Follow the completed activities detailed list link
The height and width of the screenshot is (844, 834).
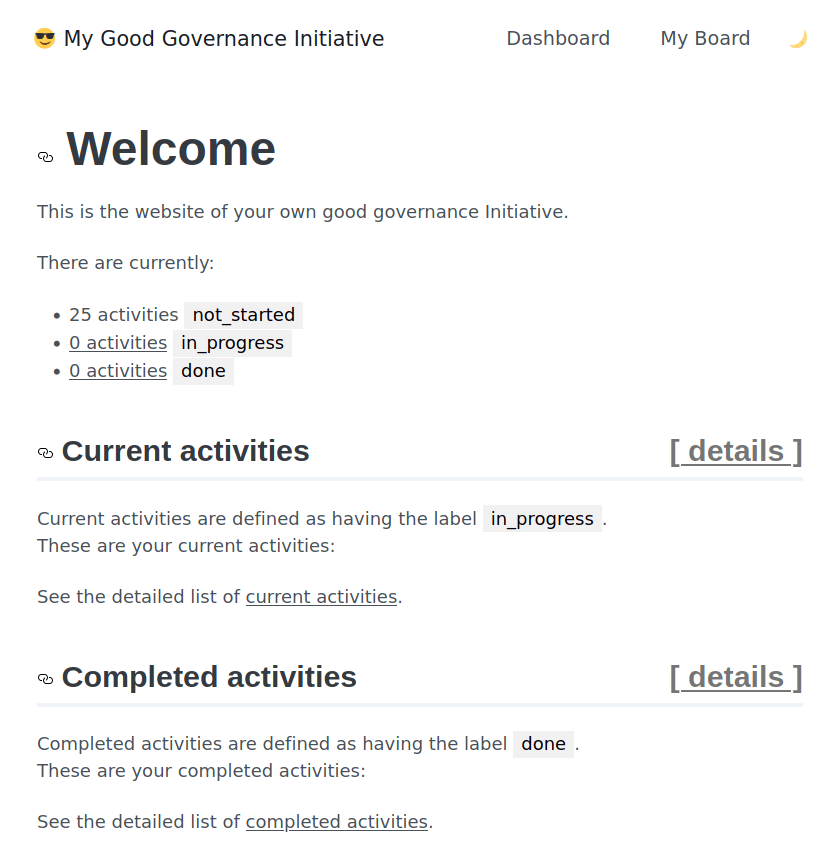336,821
